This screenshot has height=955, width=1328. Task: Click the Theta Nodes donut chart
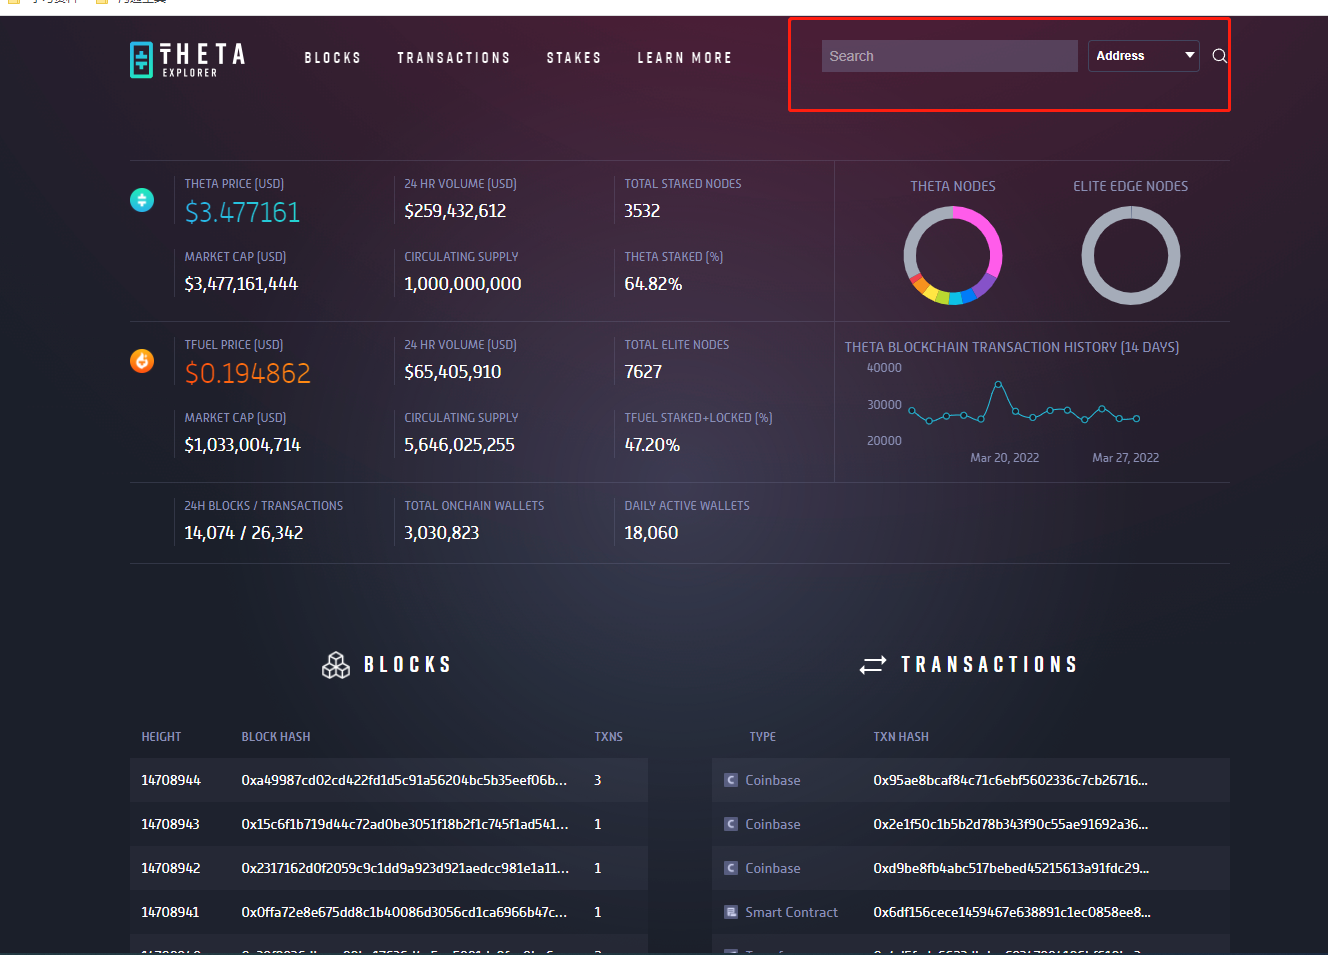(x=953, y=255)
